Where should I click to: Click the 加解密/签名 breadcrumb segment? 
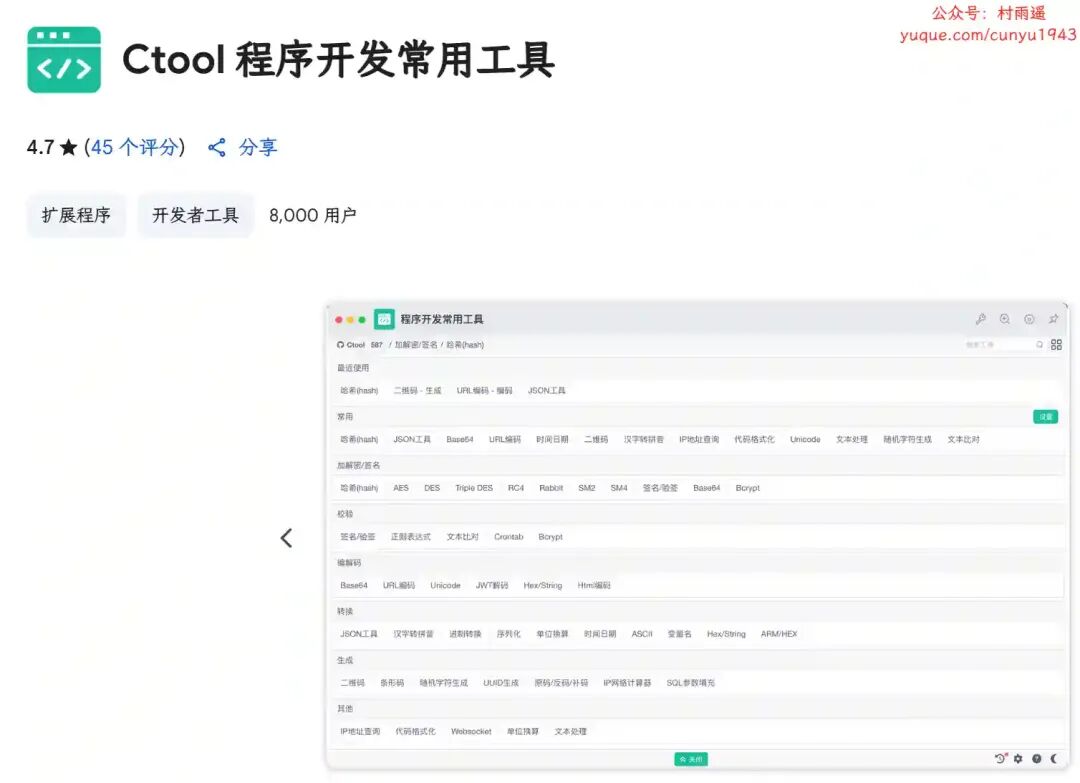pos(416,344)
